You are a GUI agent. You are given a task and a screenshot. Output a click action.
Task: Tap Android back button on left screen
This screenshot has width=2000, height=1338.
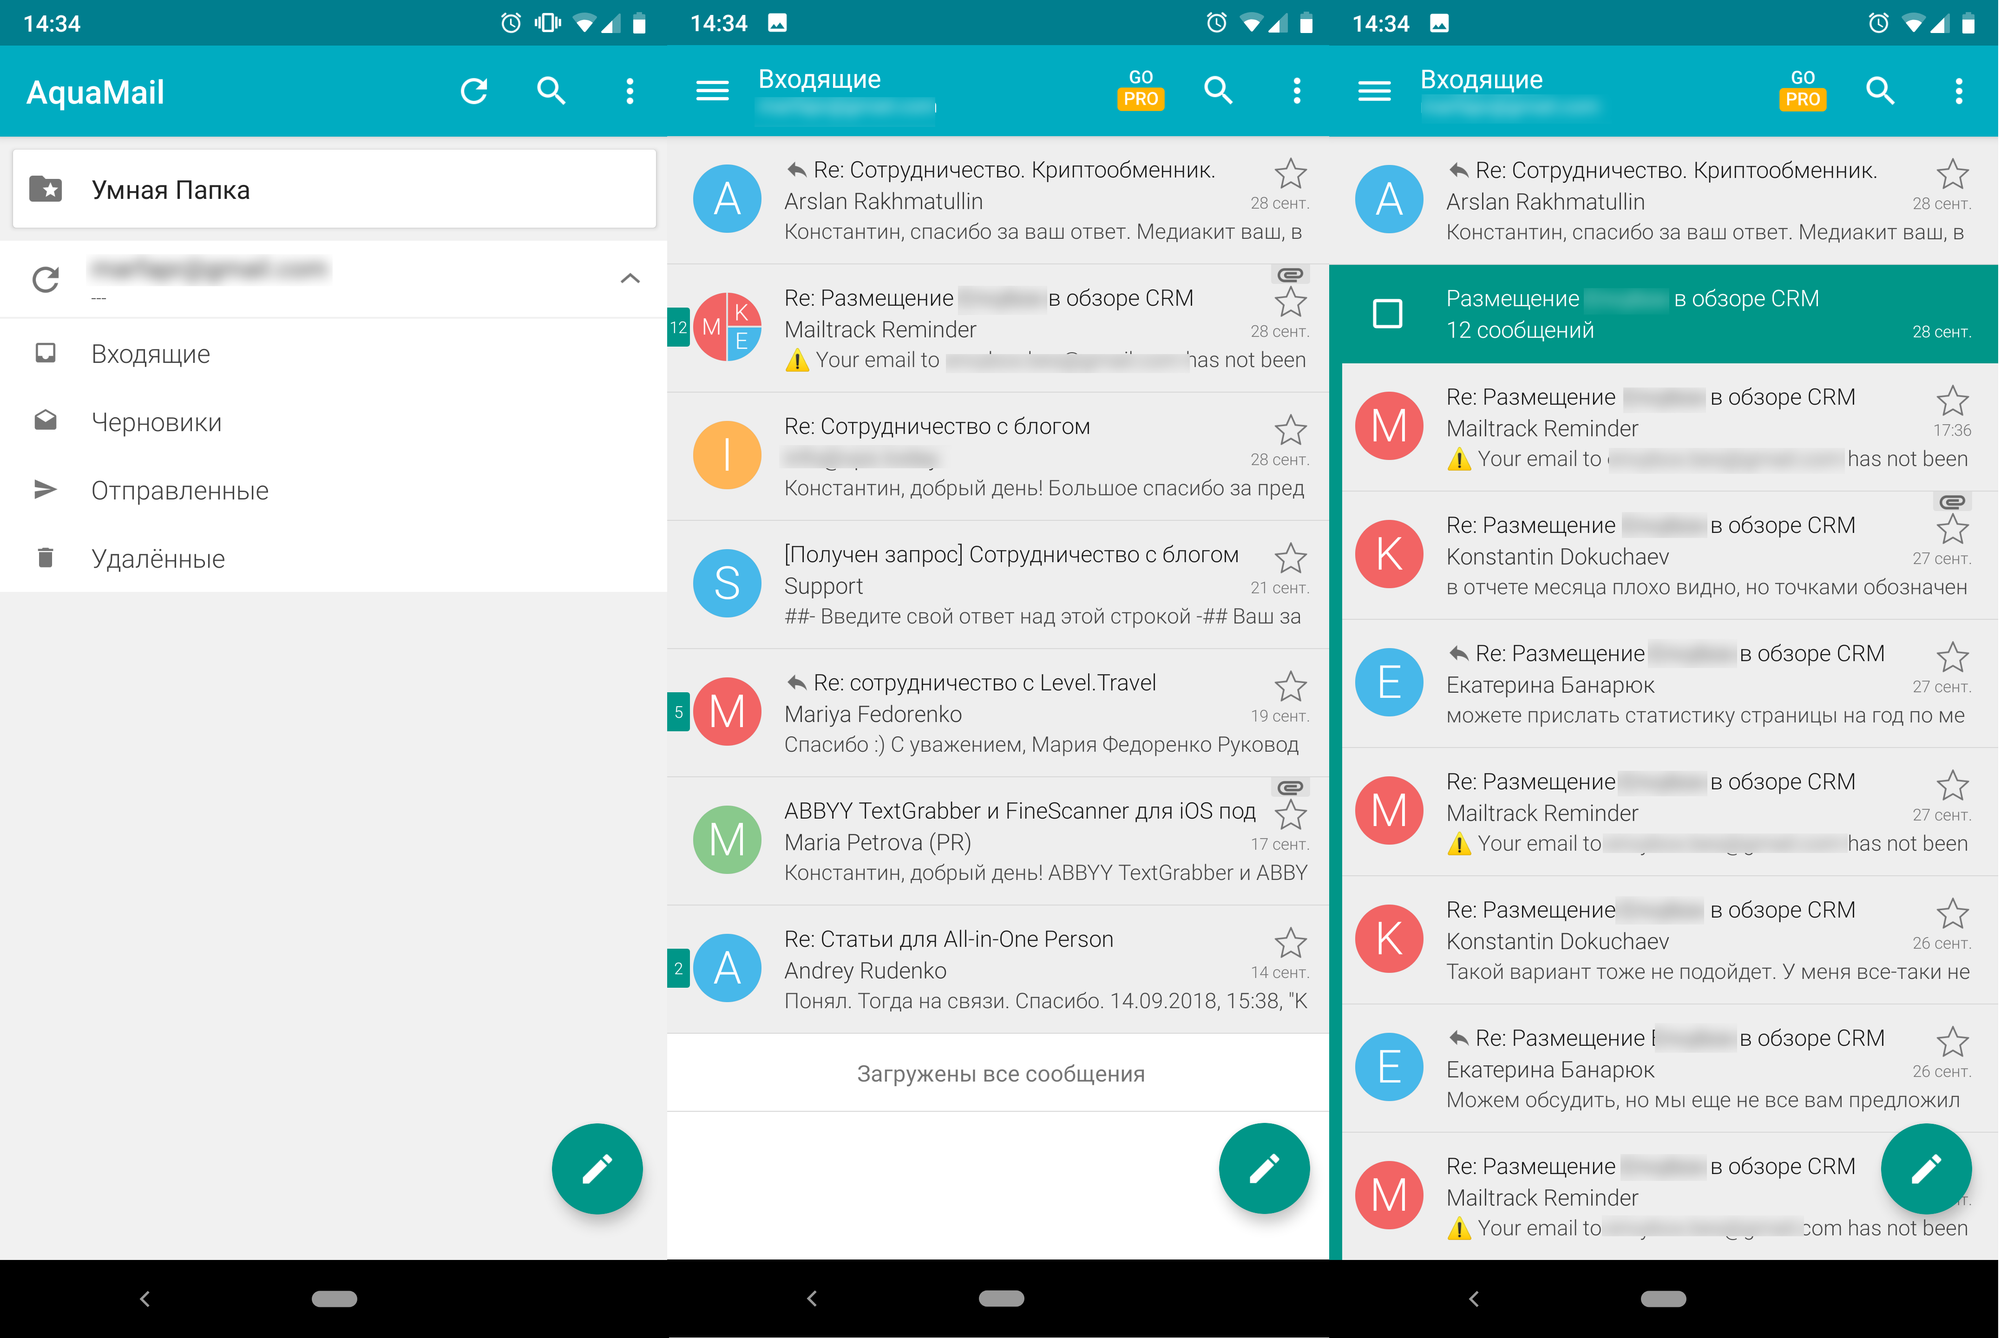[145, 1298]
